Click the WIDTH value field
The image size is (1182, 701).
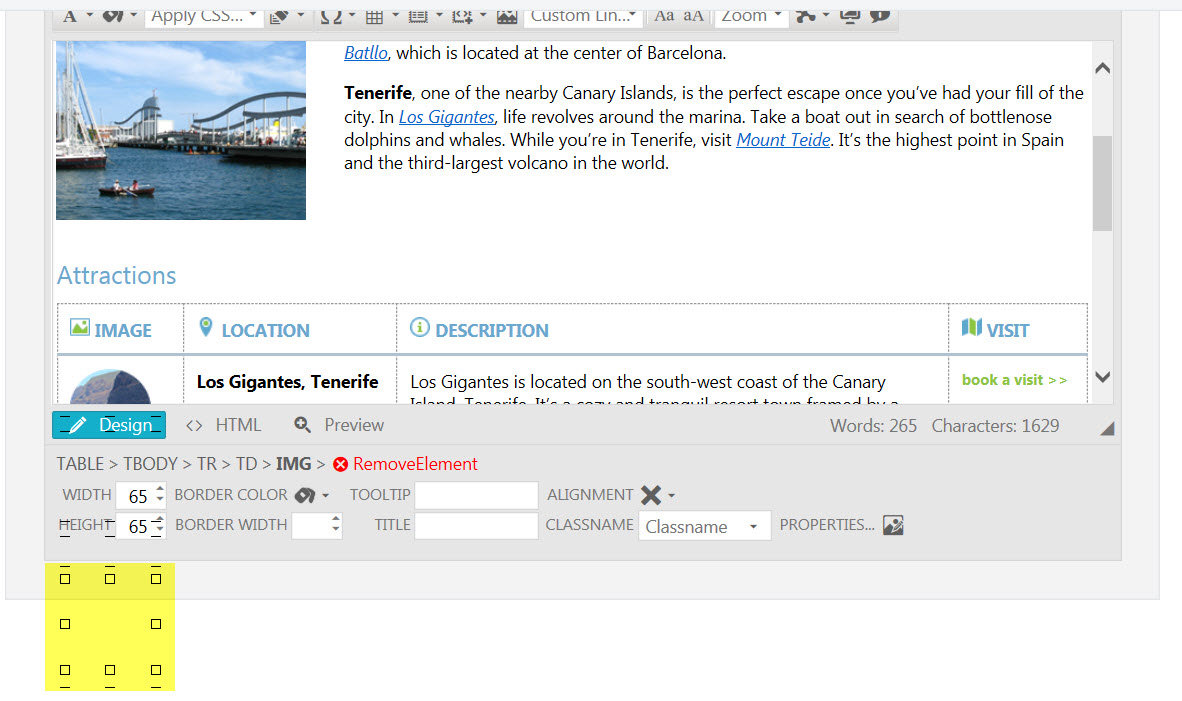136,496
